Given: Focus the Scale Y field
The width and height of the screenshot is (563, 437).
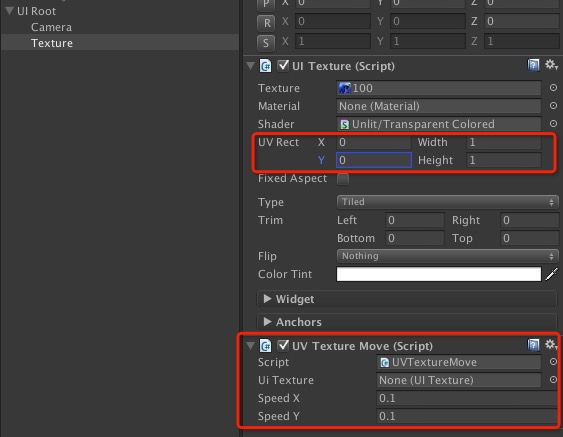Looking at the screenshot, I should [x=428, y=41].
